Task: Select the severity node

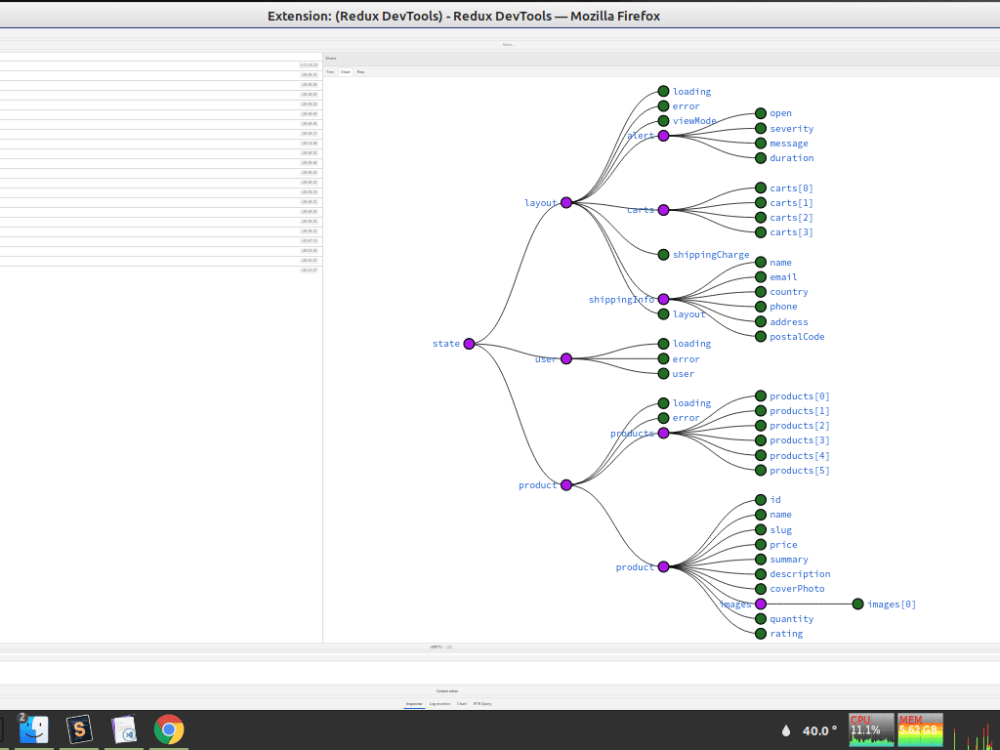Action: (x=760, y=128)
